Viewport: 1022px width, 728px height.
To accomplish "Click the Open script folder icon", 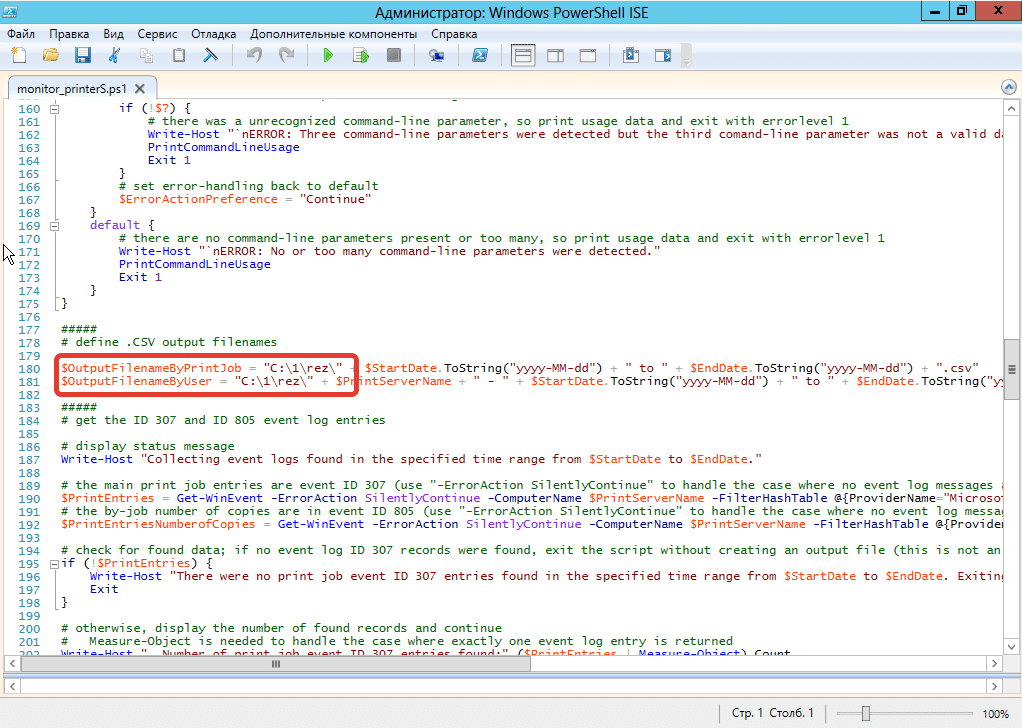I will pyautogui.click(x=50, y=55).
